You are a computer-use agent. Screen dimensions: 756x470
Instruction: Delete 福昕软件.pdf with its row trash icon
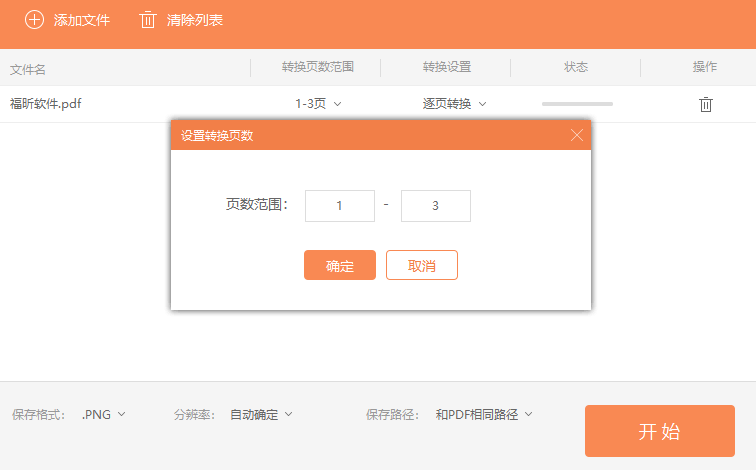(705, 104)
